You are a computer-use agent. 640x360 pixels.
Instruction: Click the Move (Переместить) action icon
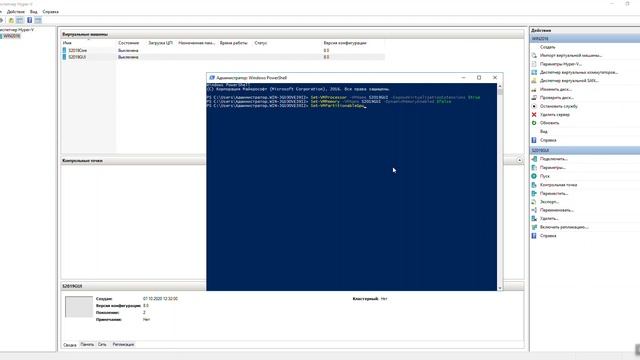point(534,193)
